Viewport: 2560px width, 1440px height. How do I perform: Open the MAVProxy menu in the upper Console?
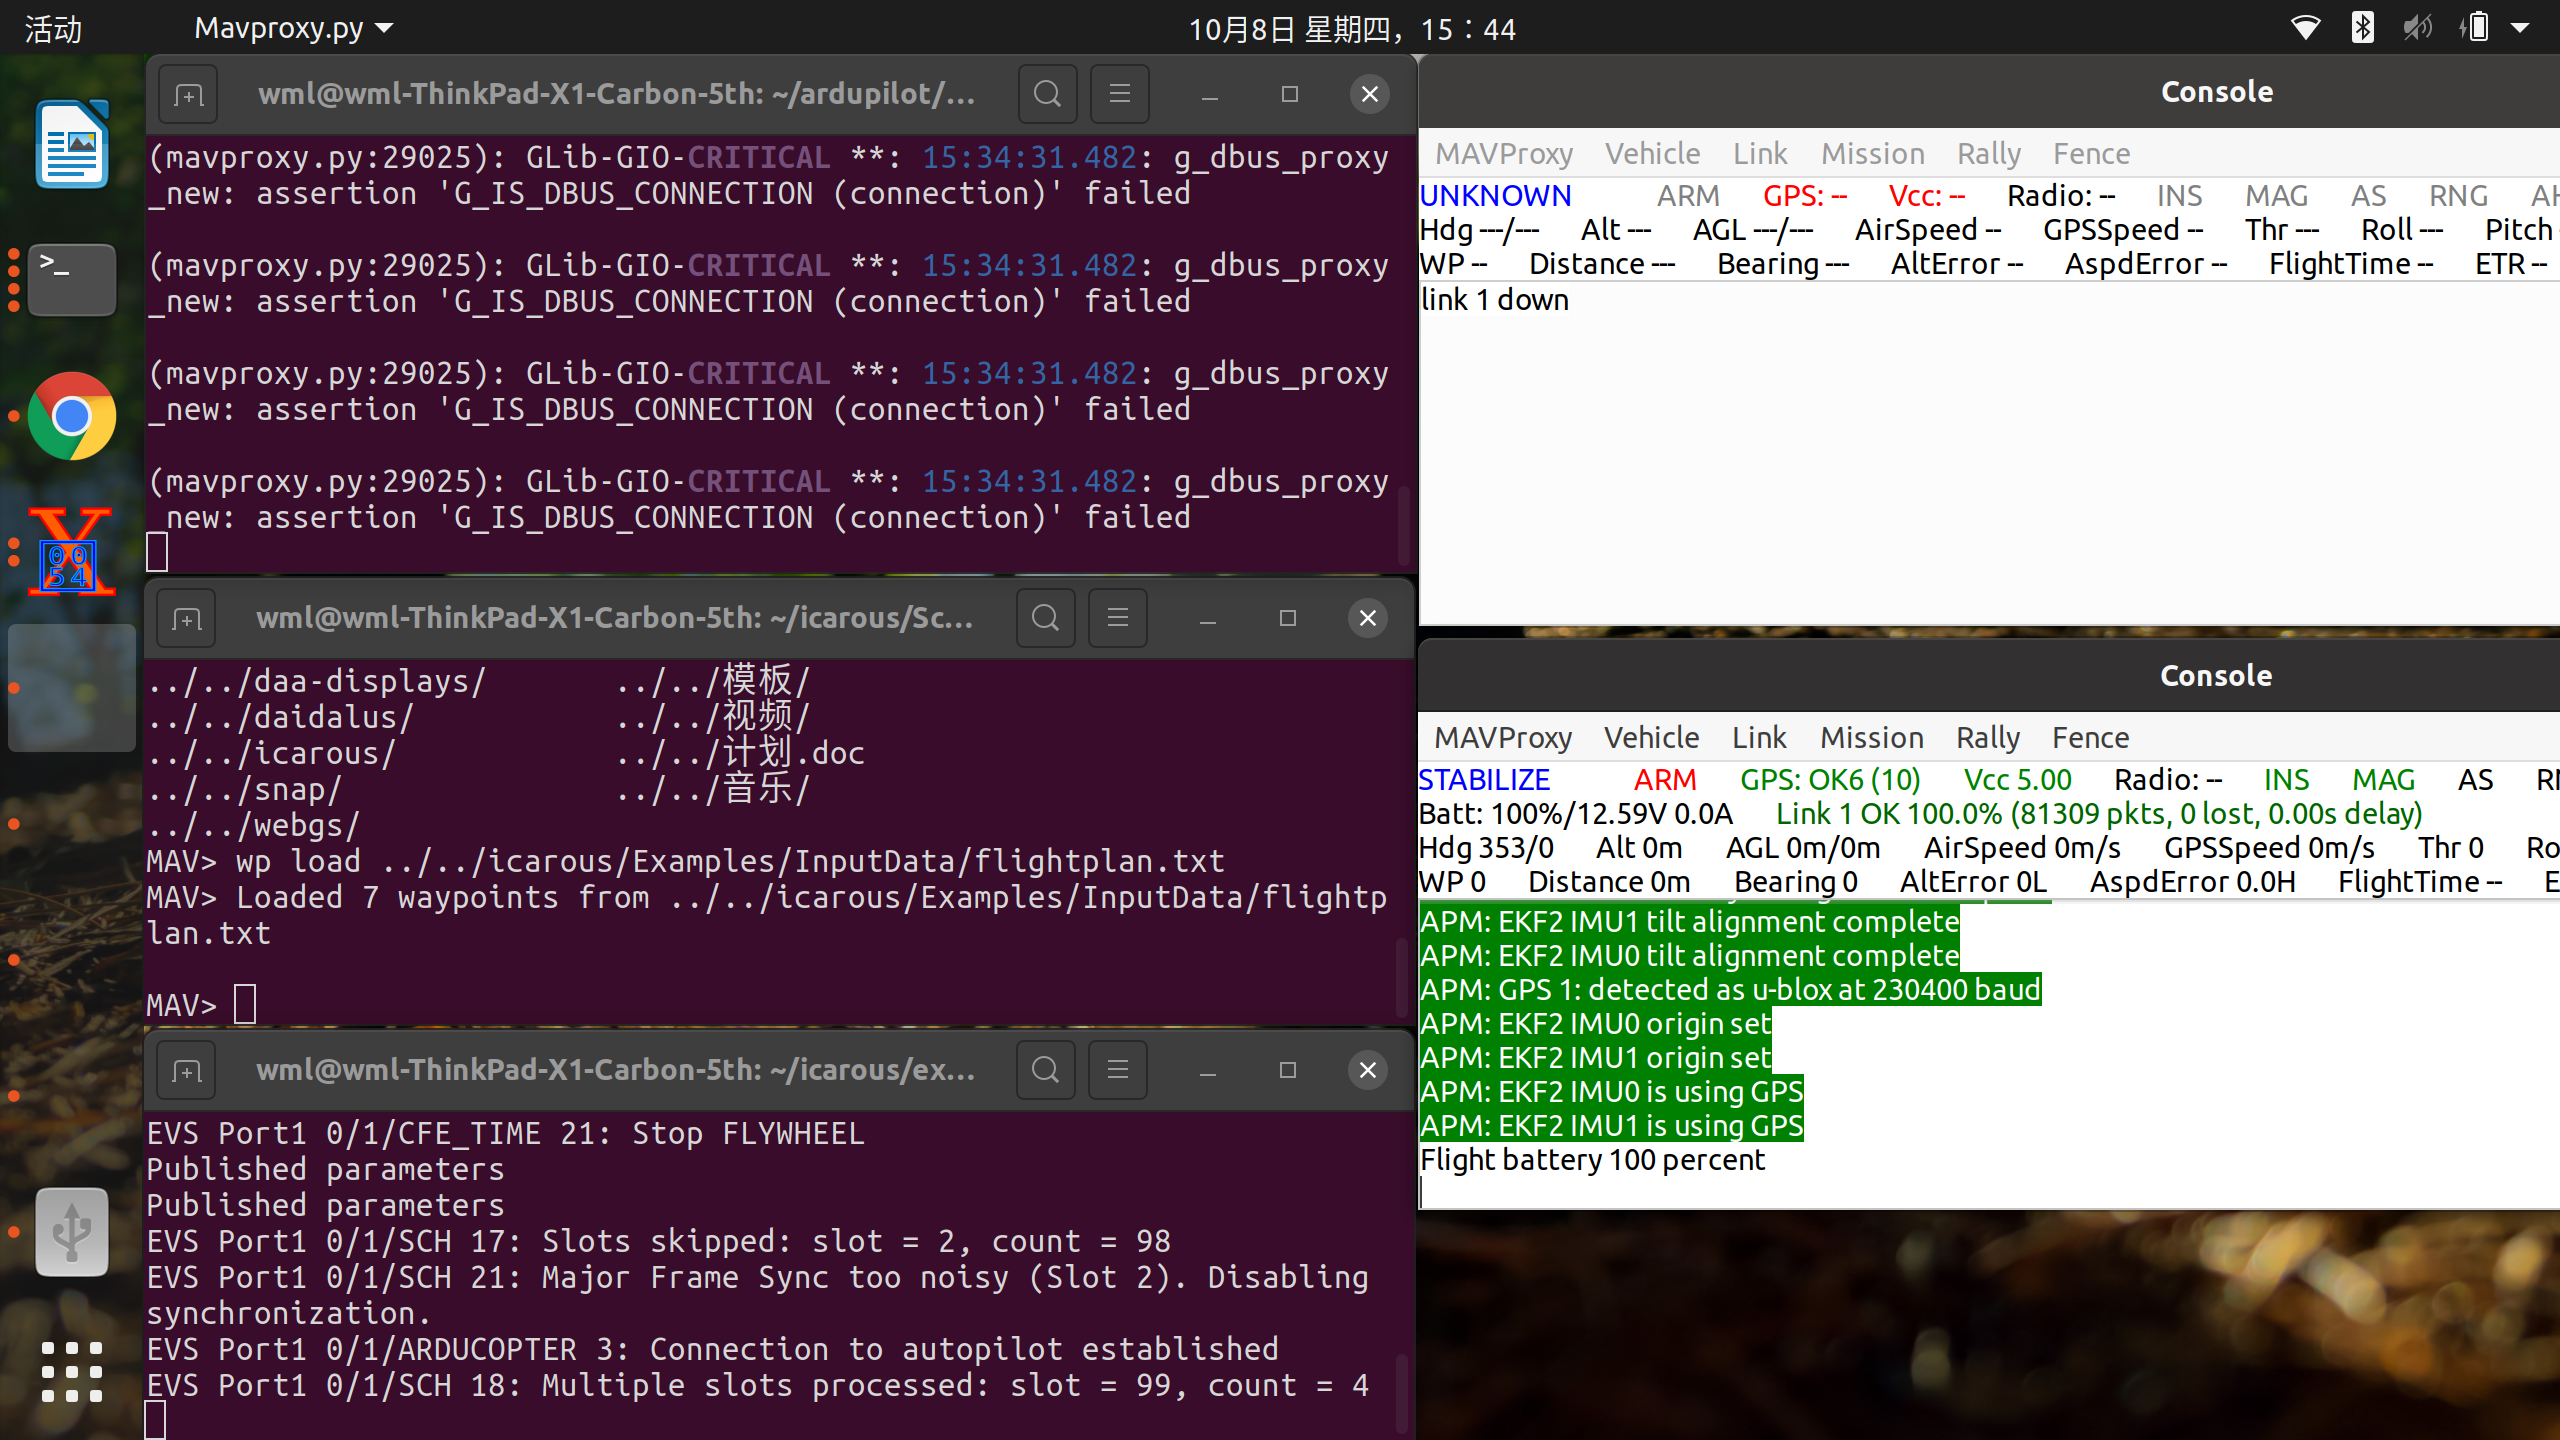tap(1503, 153)
